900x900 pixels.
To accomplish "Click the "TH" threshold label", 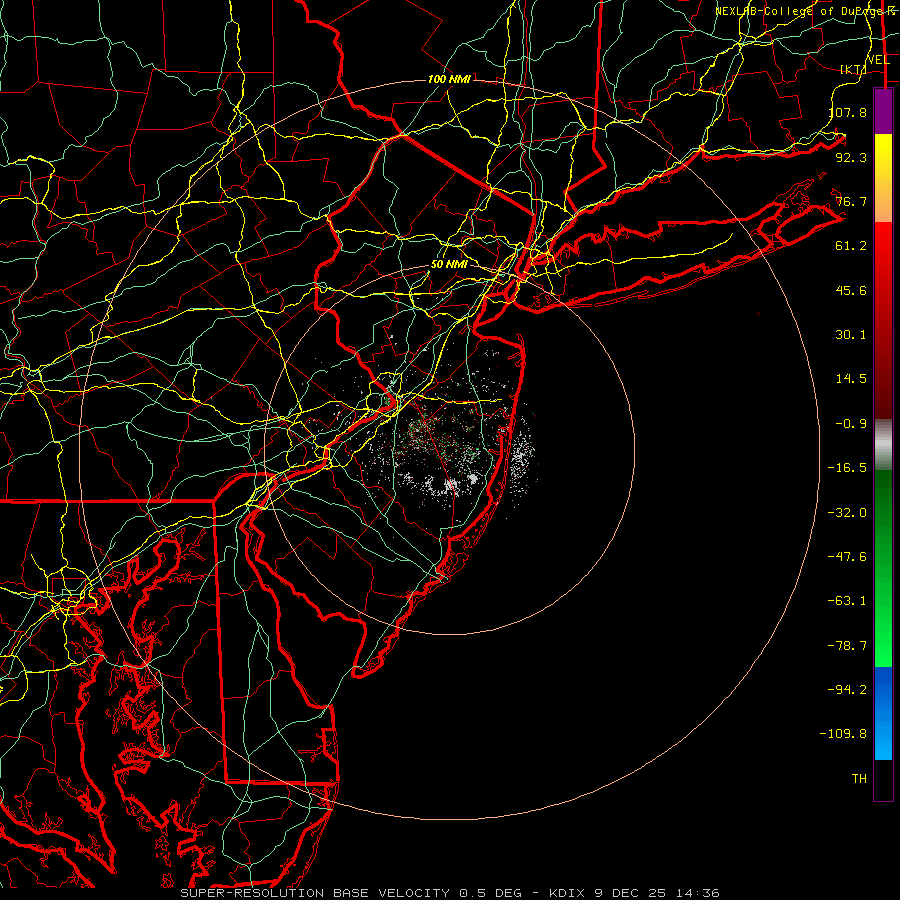I will 859,779.
